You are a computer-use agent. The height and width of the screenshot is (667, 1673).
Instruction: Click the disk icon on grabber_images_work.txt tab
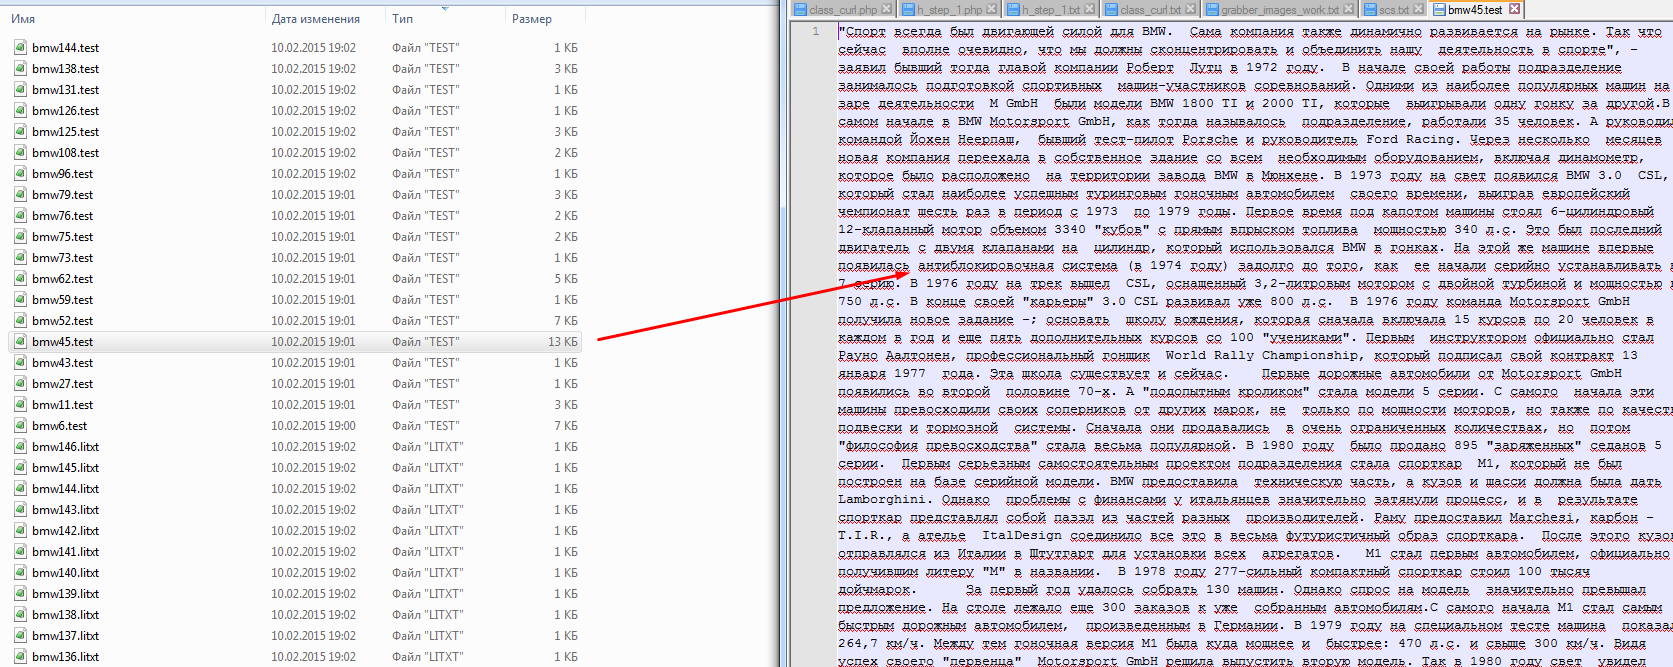pos(1213,9)
